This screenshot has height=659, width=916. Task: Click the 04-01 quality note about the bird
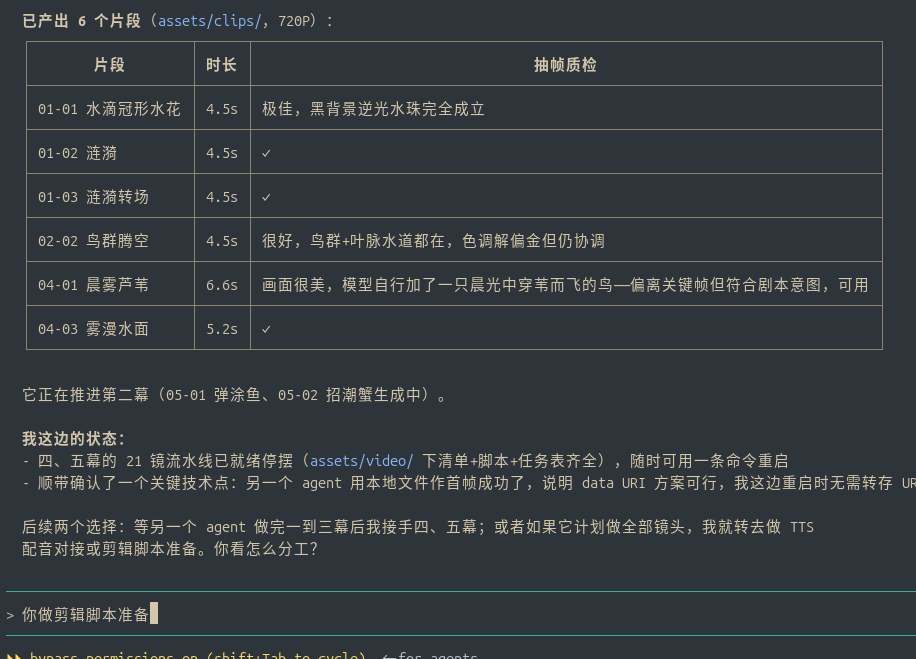565,285
